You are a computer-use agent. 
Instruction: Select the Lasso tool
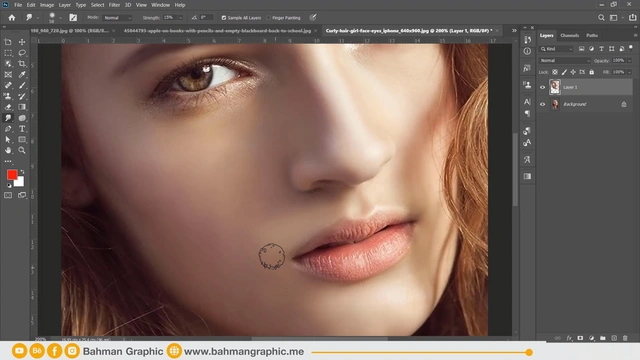(22, 53)
